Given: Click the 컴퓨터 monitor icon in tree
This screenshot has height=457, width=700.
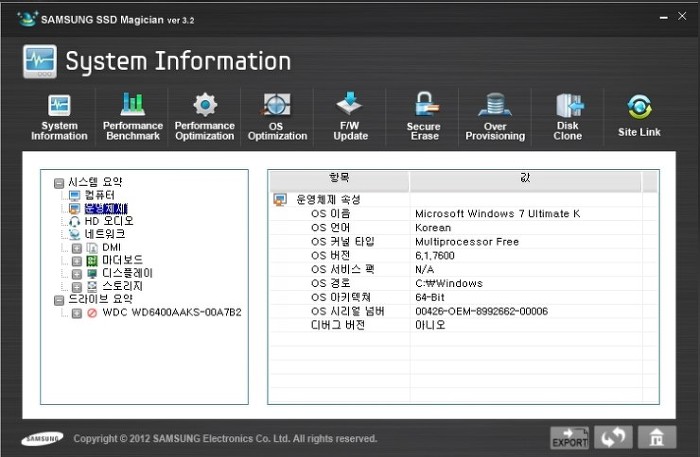Looking at the screenshot, I should (75, 195).
